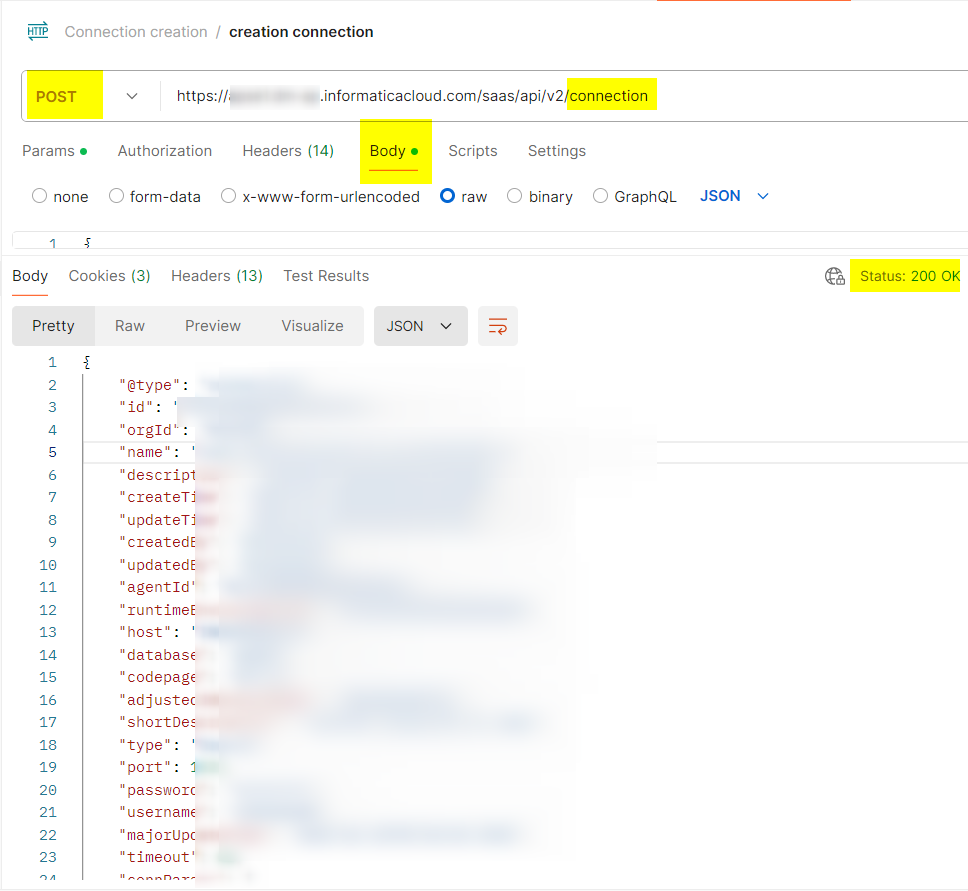
Task: Click the HTTP request icon
Action: coord(38,31)
